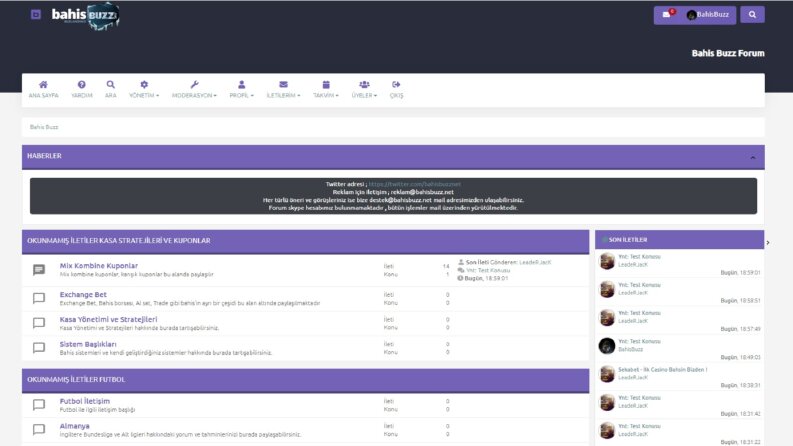The width and height of the screenshot is (793, 446).
Task: Open the Almanya board
Action: 74,426
